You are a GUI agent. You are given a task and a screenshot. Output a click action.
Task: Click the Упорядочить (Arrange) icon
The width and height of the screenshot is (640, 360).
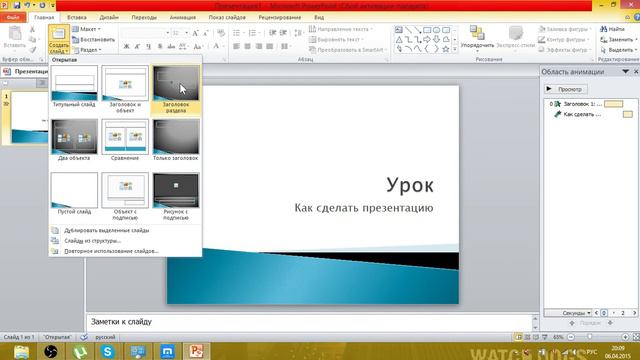[x=477, y=33]
